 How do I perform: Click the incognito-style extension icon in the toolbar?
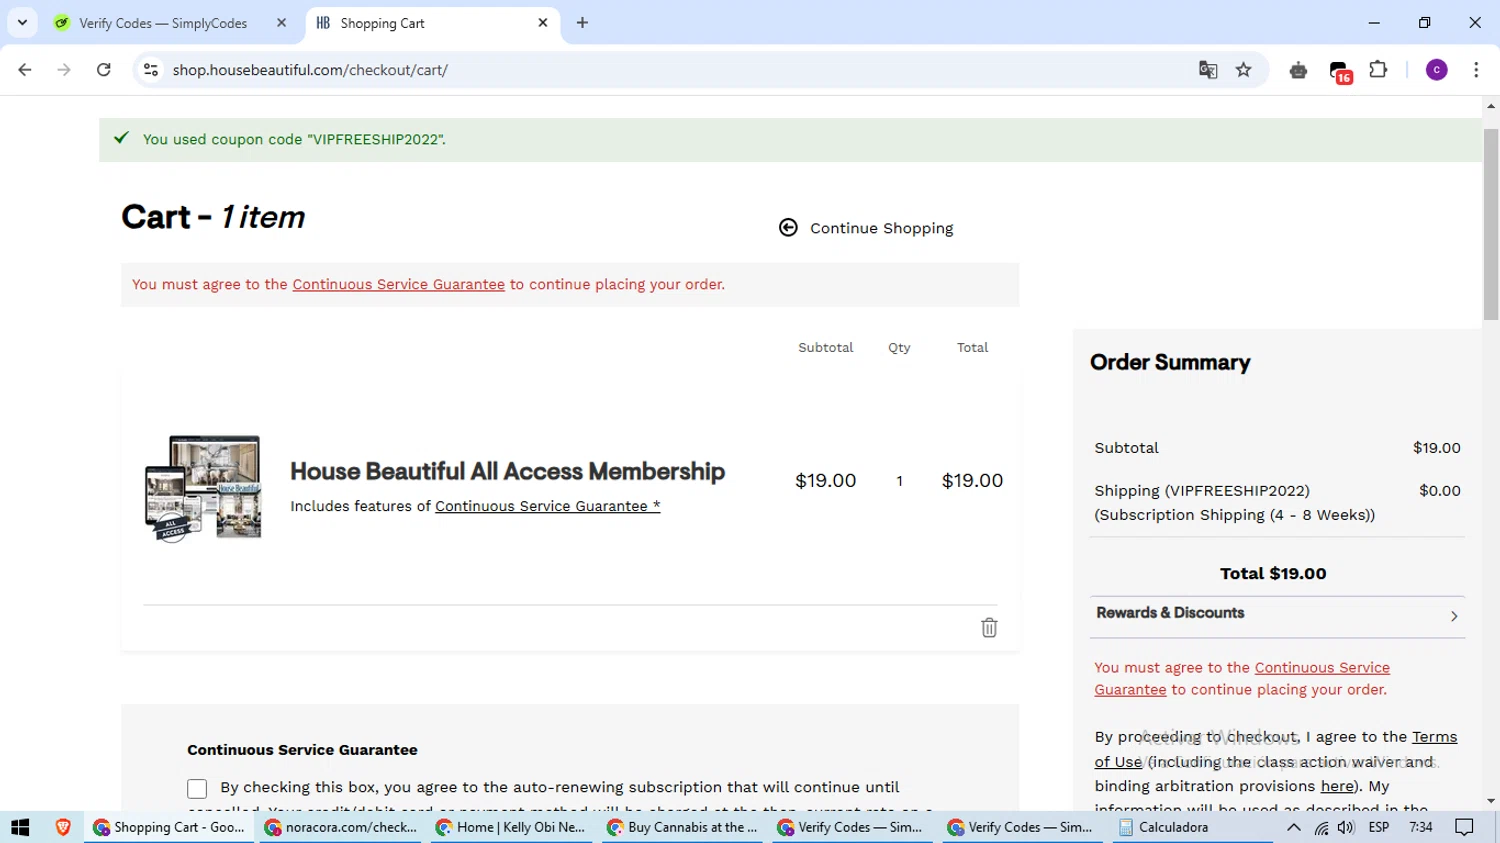(1298, 70)
